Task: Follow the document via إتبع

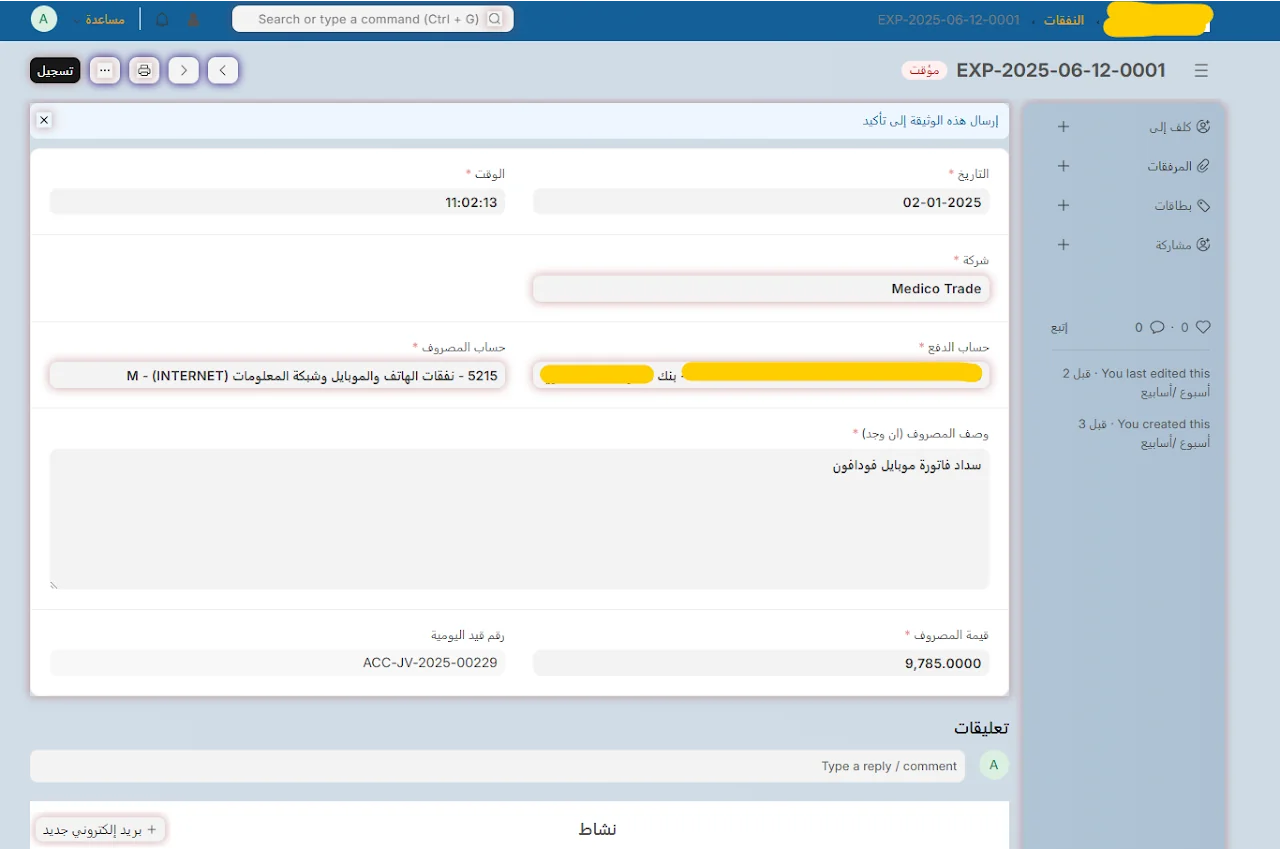Action: [1059, 327]
